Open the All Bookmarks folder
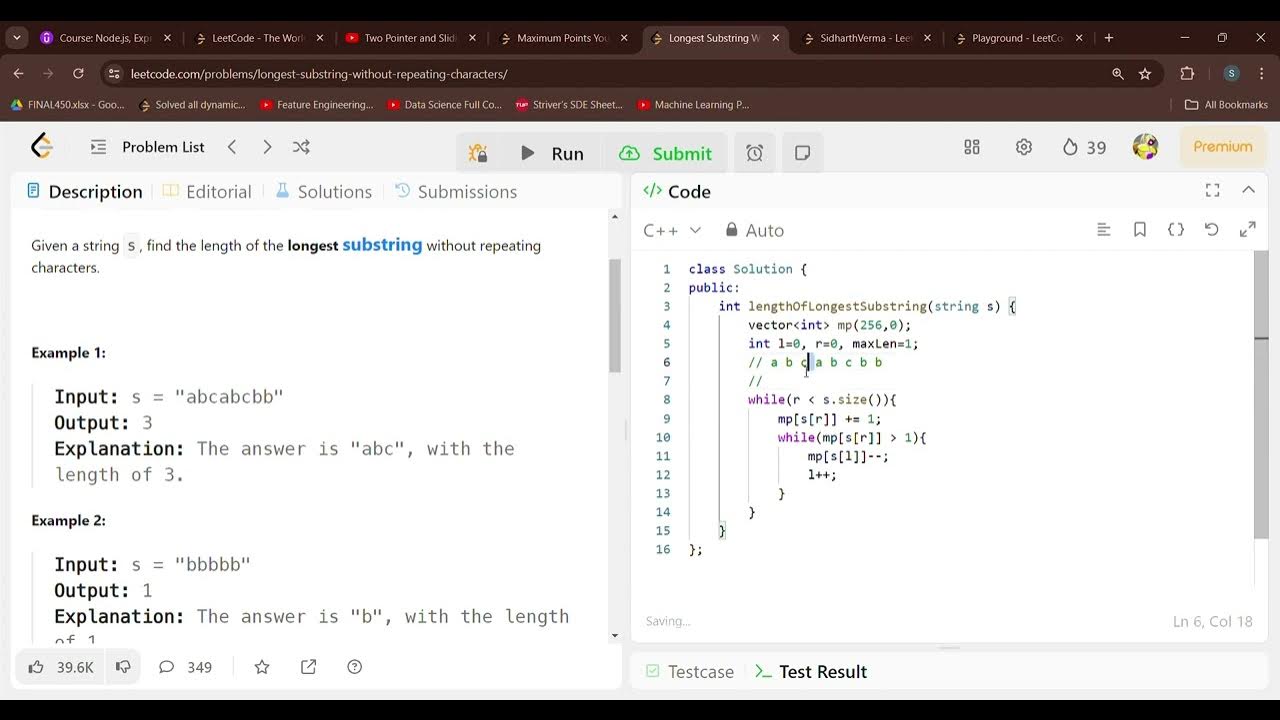The width and height of the screenshot is (1280, 720). coord(1226,105)
